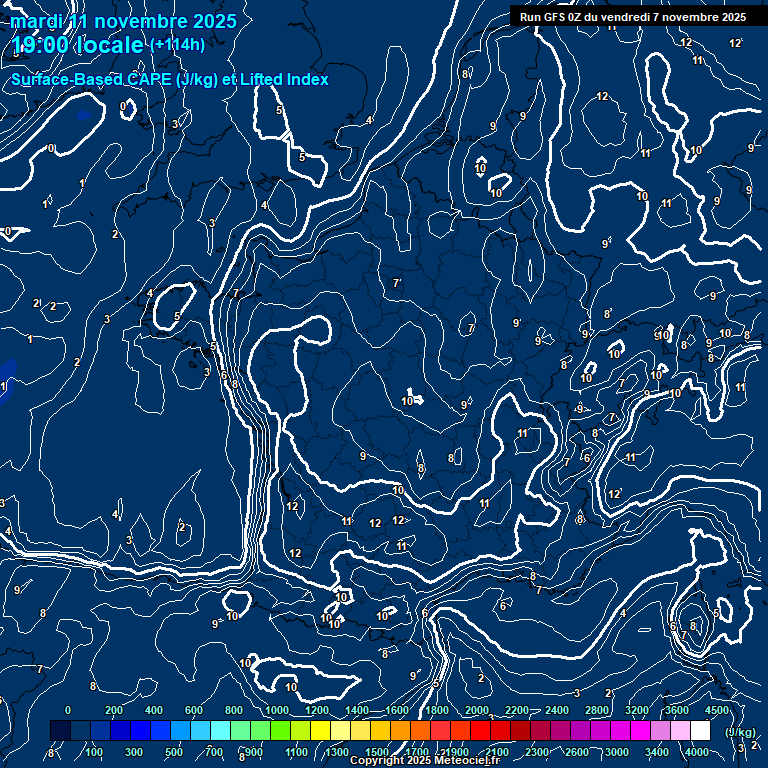This screenshot has height=768, width=768.
Task: Click the forecast date 'mardi 11 novembre 2025'
Action: (x=123, y=21)
